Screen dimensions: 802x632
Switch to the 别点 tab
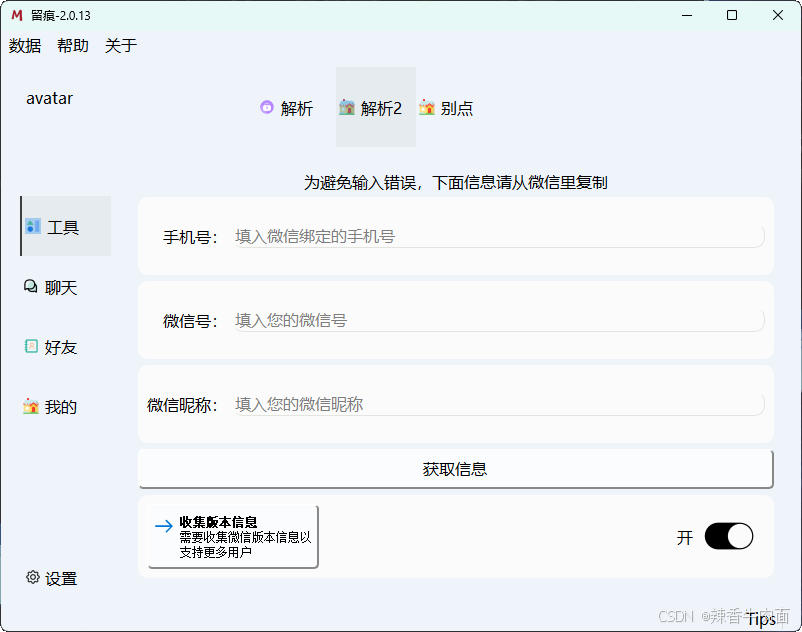point(446,108)
